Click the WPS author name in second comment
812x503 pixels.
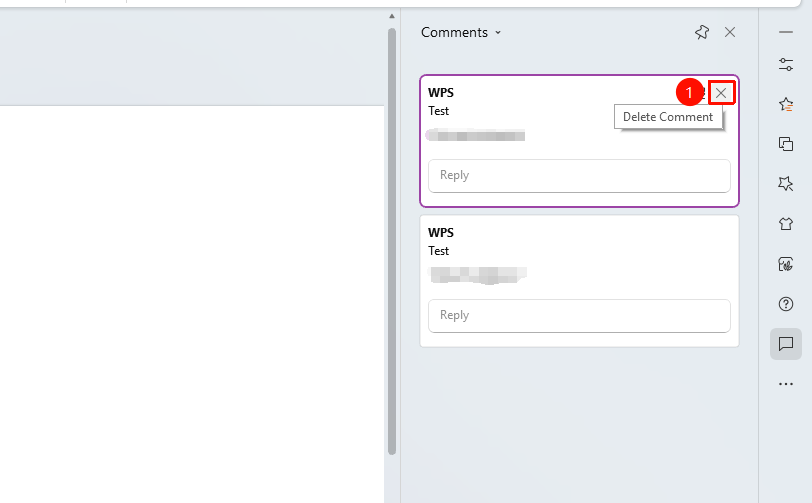[441, 233]
